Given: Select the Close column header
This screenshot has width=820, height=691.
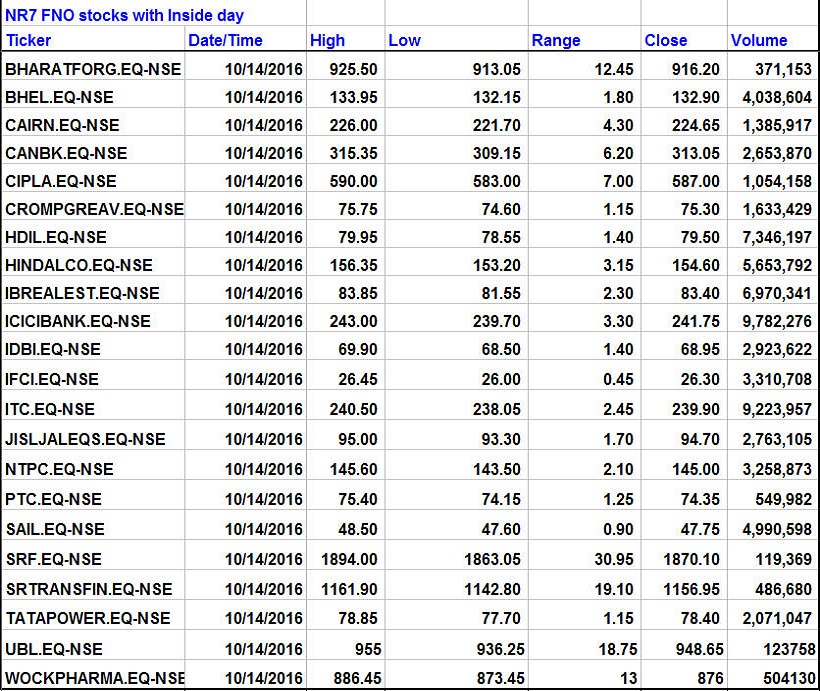Looking at the screenshot, I should coord(666,41).
